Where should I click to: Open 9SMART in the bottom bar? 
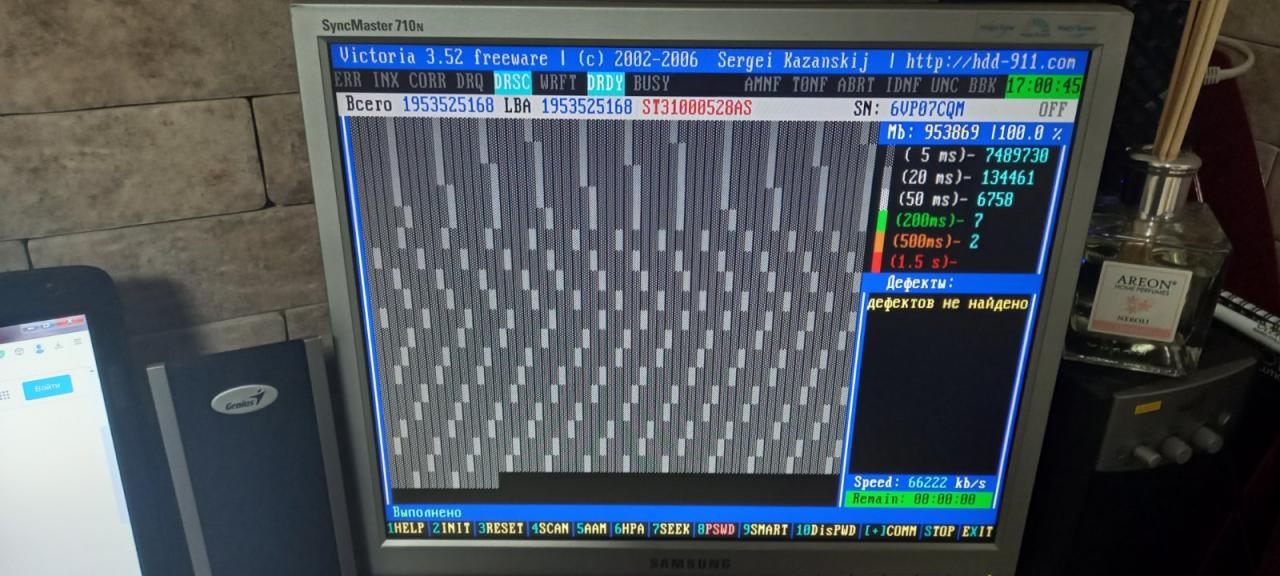pyautogui.click(x=765, y=530)
